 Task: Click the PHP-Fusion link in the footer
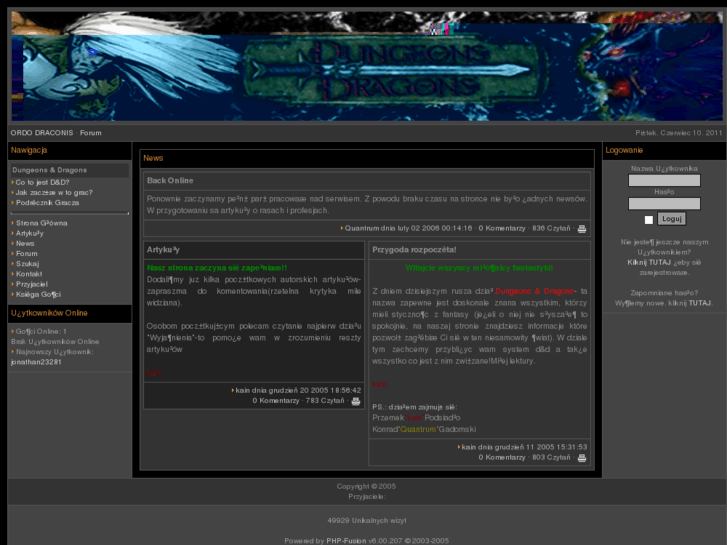pos(346,541)
